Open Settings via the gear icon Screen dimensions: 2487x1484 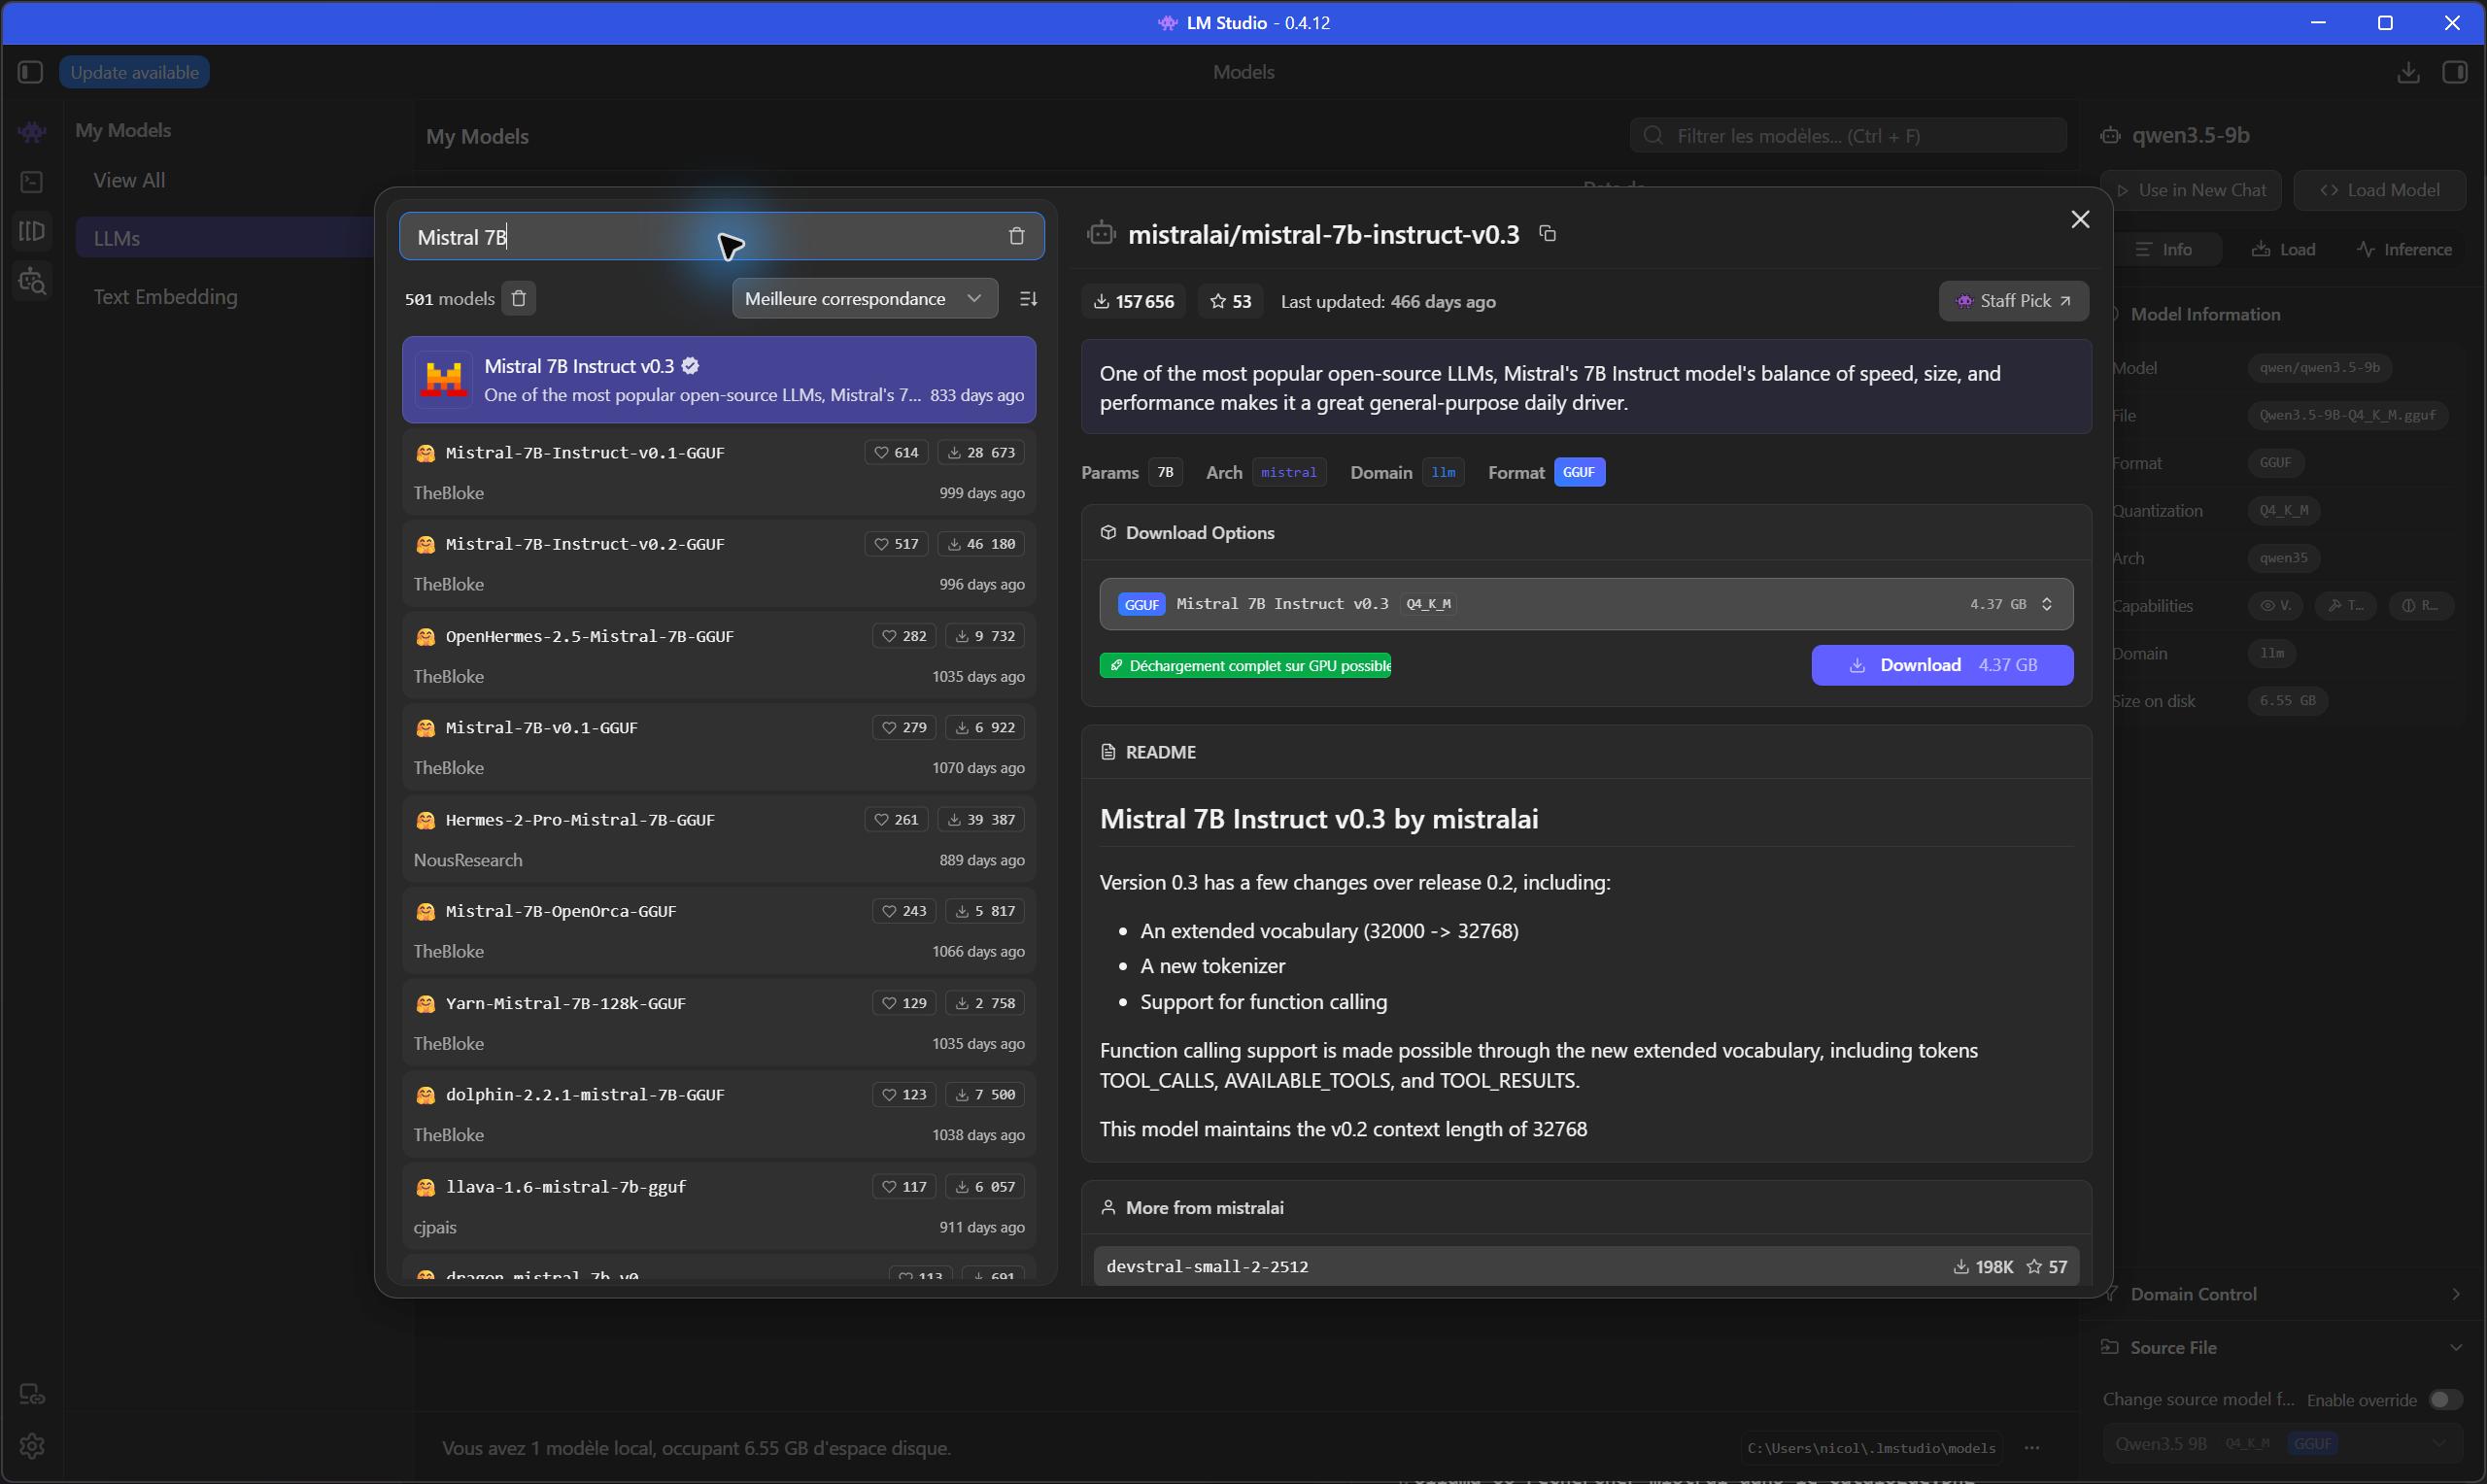[32, 1446]
